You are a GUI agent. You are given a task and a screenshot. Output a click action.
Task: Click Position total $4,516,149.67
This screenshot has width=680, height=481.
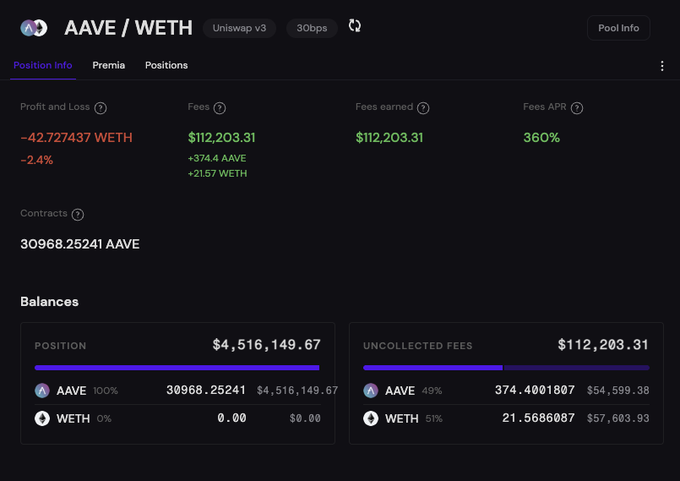tap(266, 345)
